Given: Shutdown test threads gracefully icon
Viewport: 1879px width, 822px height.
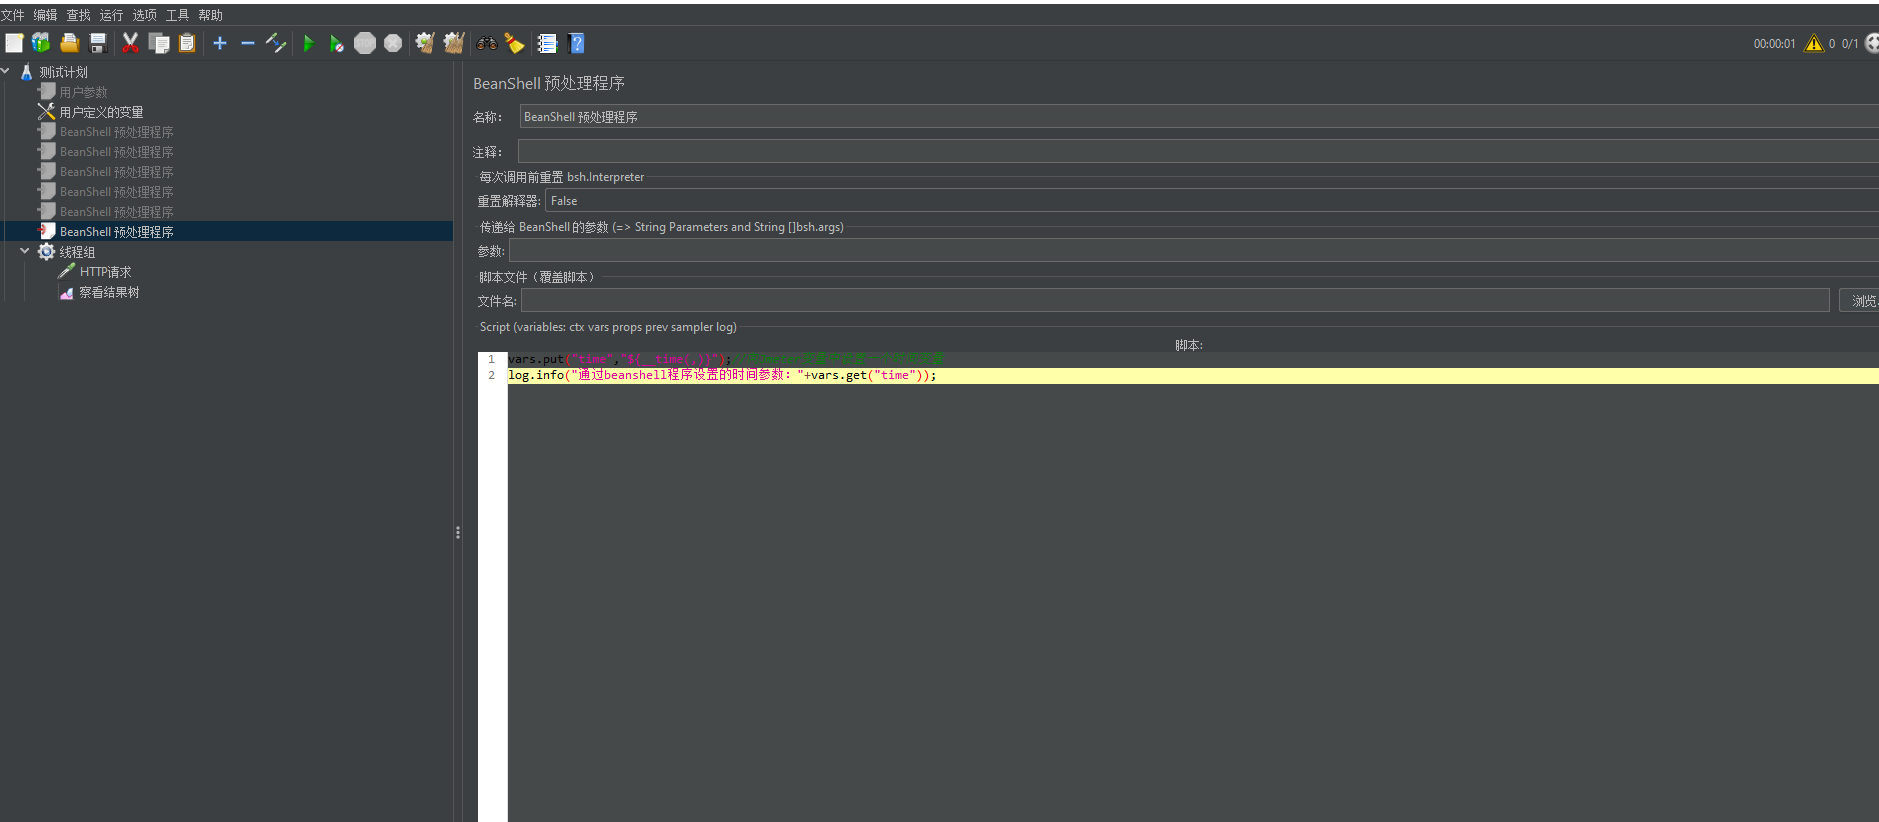Looking at the screenshot, I should coord(393,43).
